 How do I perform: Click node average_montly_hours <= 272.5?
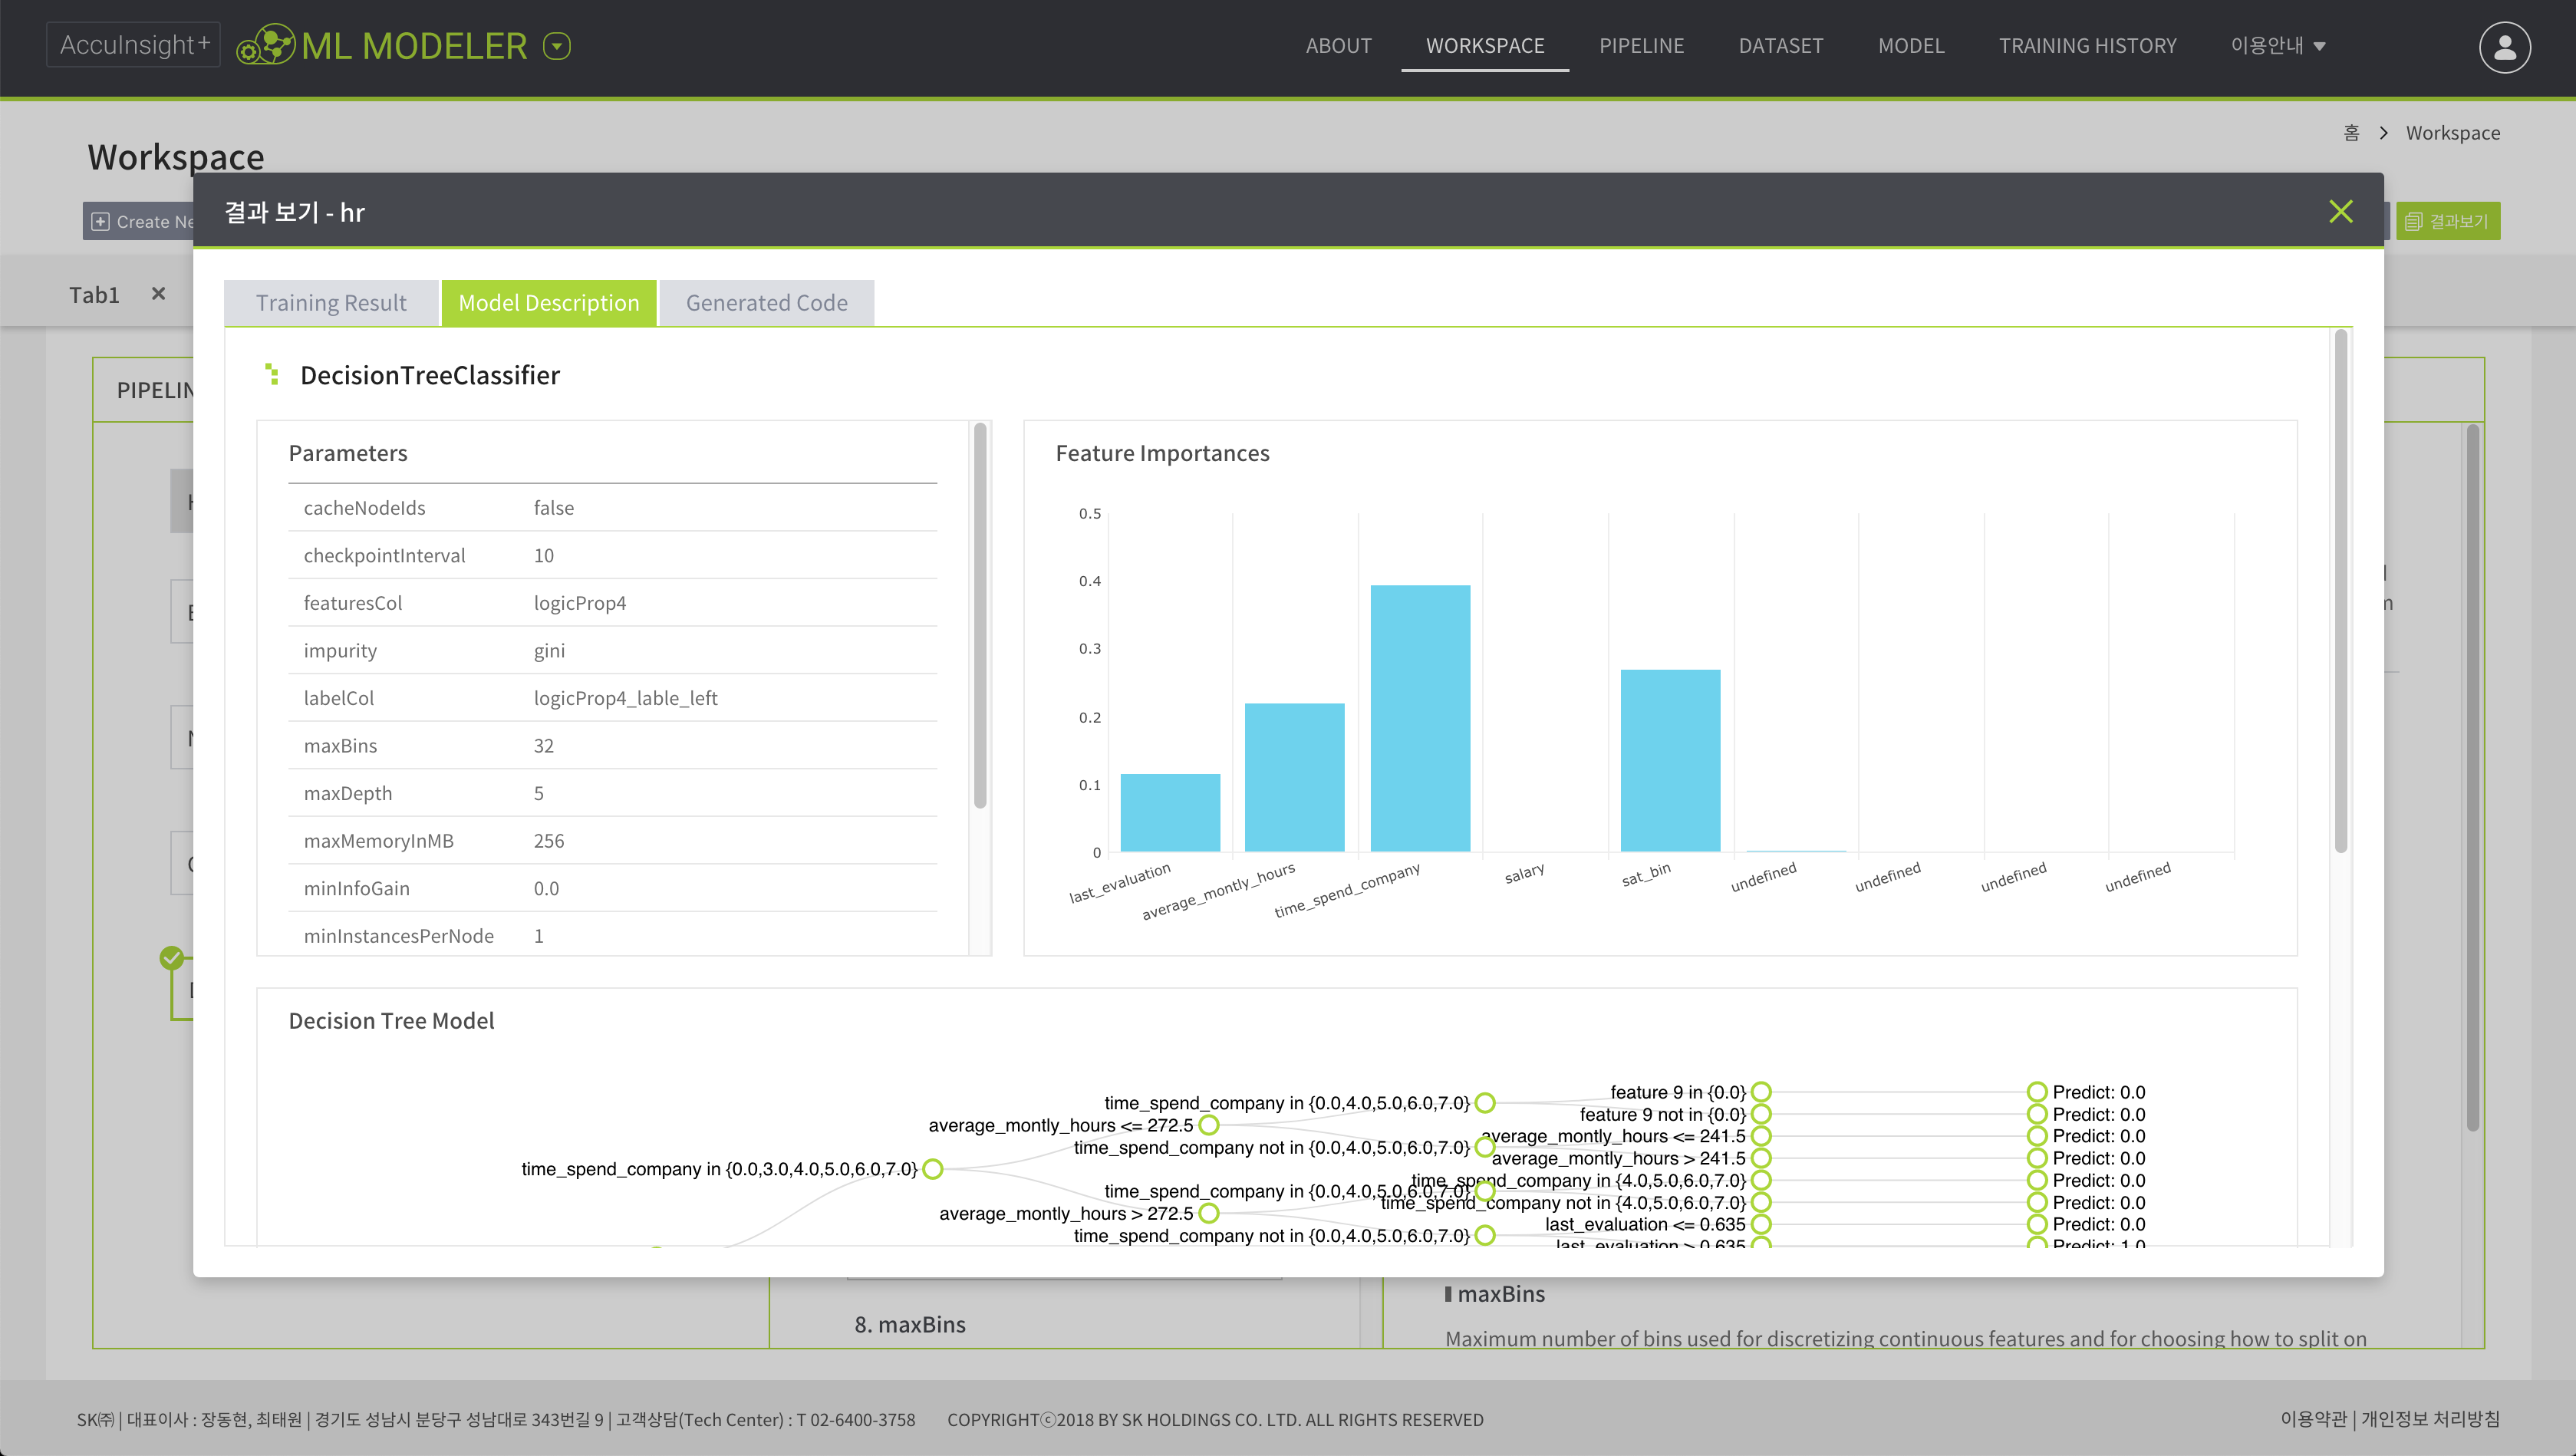pyautogui.click(x=1208, y=1125)
